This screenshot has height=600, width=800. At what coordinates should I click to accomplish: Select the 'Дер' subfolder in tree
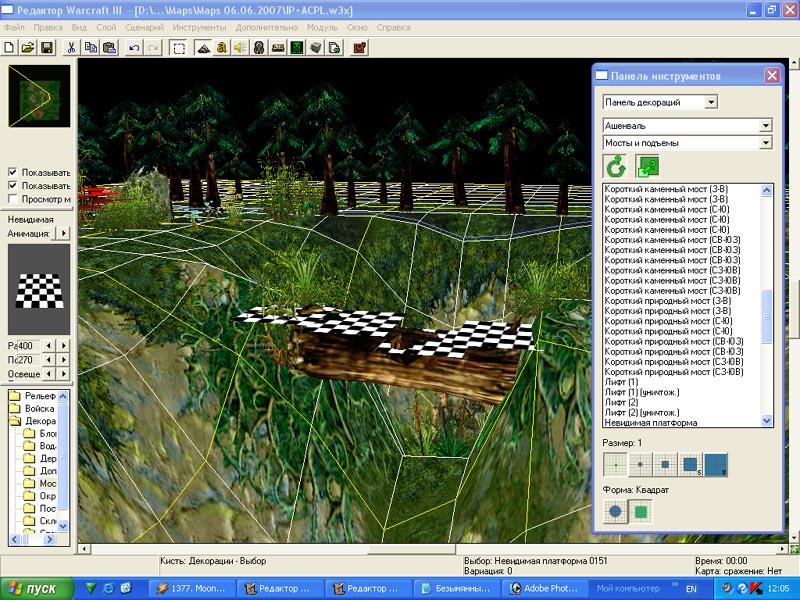[41, 458]
